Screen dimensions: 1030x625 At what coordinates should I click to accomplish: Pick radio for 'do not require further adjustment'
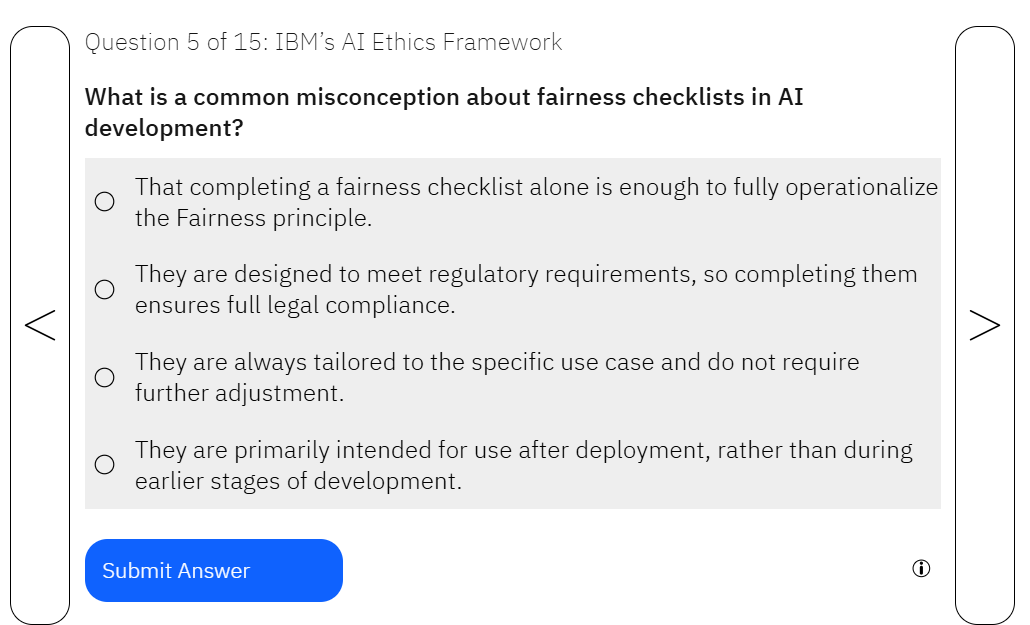104,377
